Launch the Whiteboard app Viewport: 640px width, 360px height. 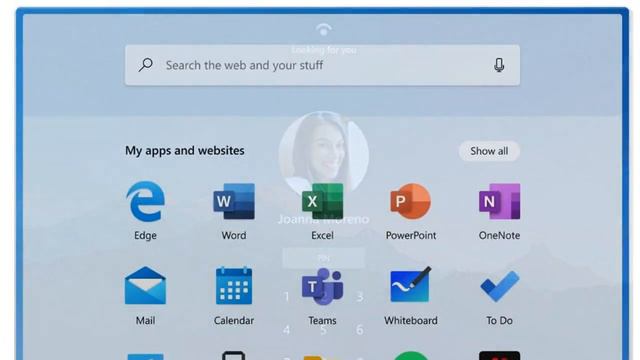tap(411, 285)
